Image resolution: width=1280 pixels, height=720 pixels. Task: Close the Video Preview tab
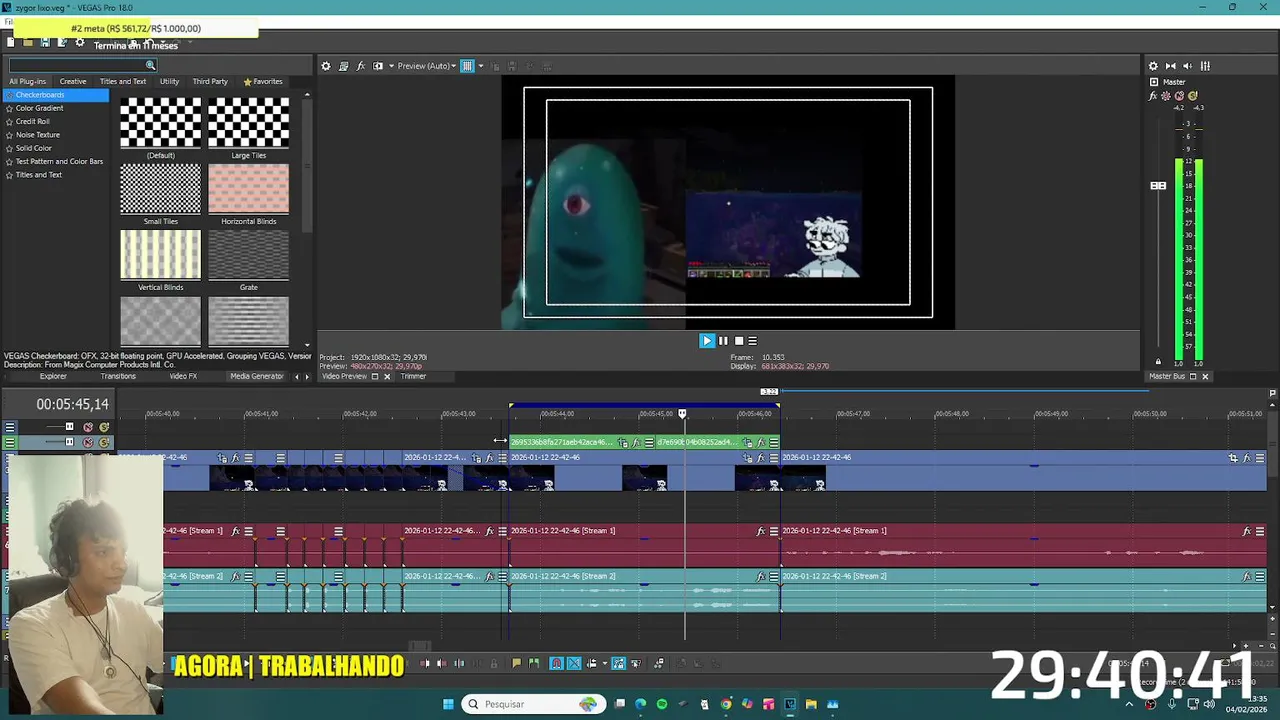(387, 377)
